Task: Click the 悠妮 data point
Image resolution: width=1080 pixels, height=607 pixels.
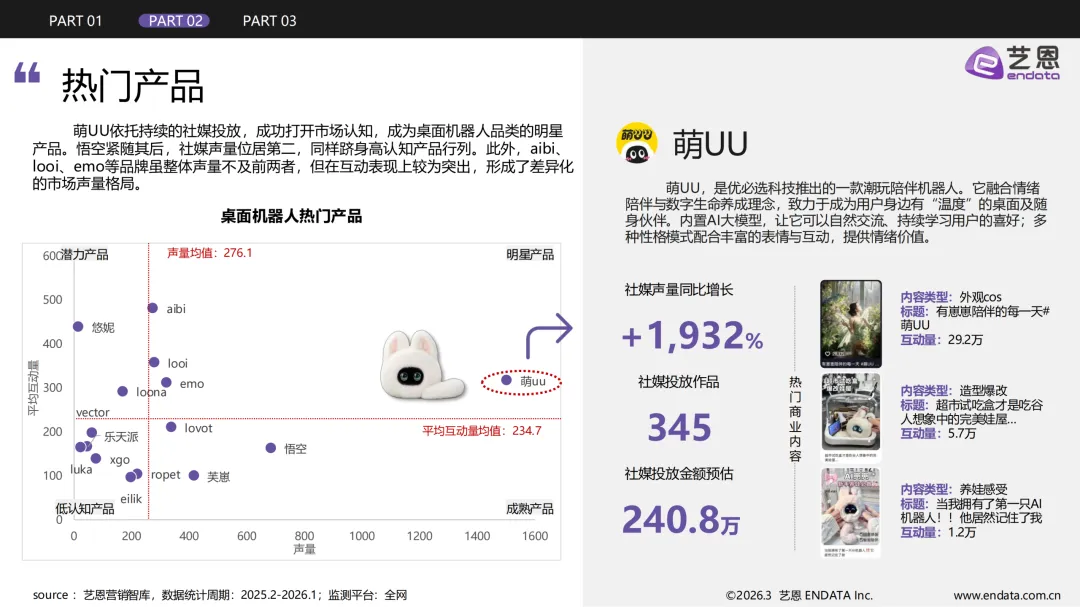Action: pyautogui.click(x=78, y=327)
